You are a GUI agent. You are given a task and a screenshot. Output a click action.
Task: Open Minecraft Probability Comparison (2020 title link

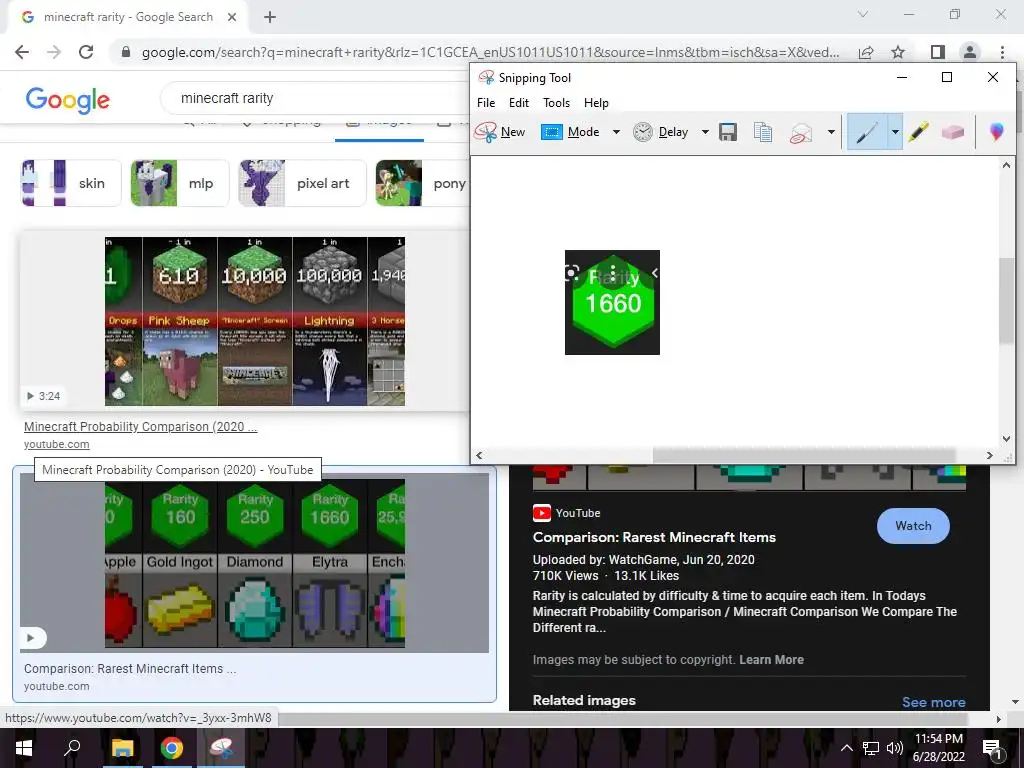tap(140, 426)
